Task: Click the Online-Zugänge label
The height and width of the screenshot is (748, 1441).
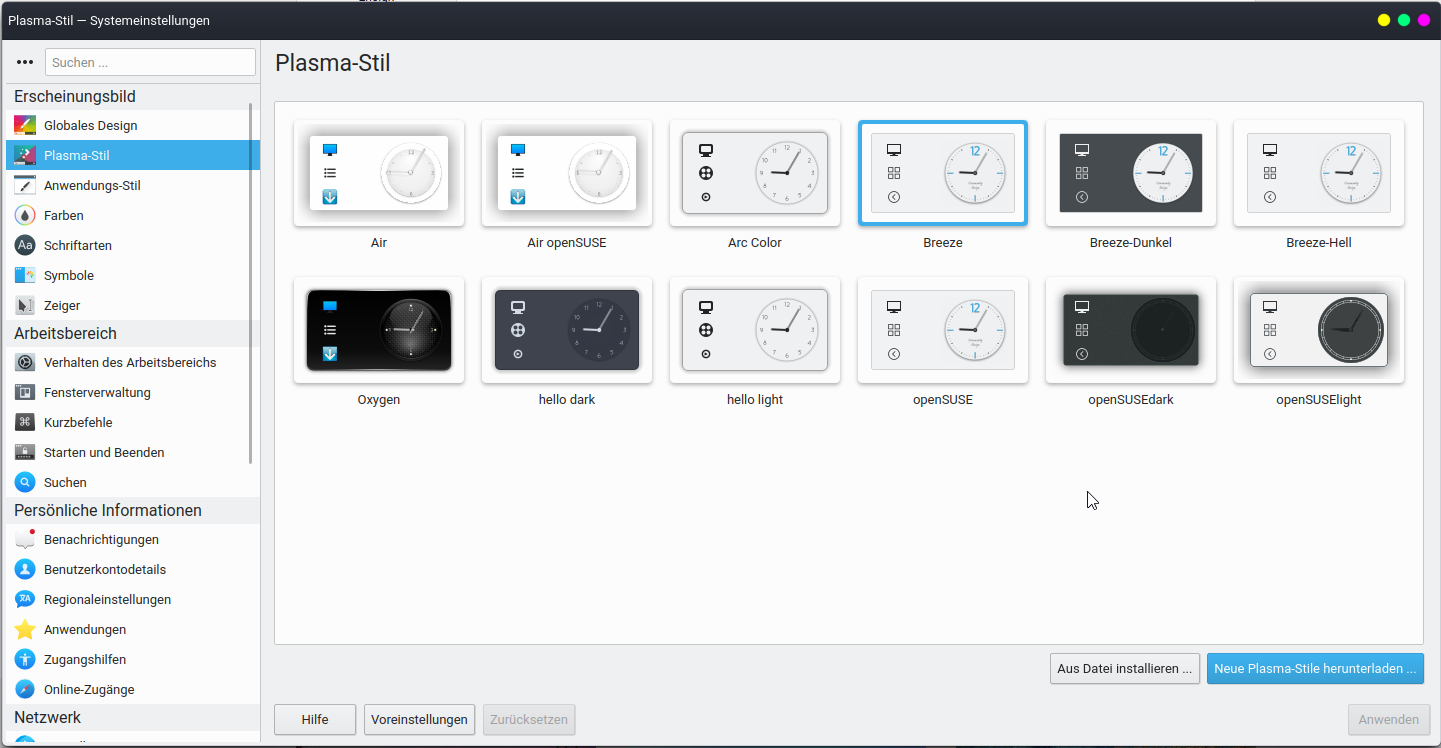Action: pyautogui.click(x=89, y=689)
